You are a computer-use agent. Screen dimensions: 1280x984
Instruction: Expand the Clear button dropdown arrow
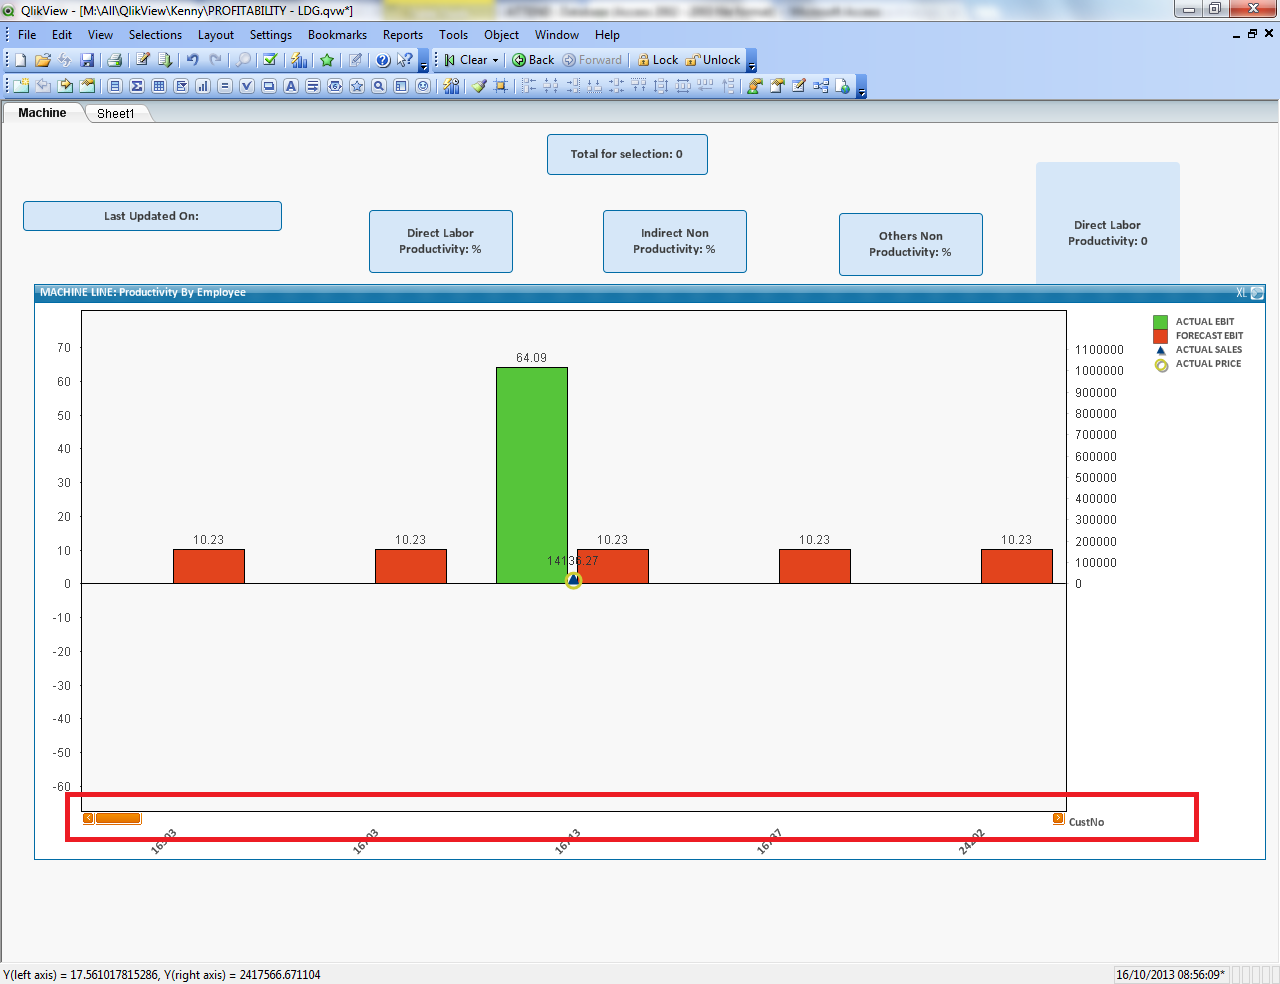[x=495, y=60]
